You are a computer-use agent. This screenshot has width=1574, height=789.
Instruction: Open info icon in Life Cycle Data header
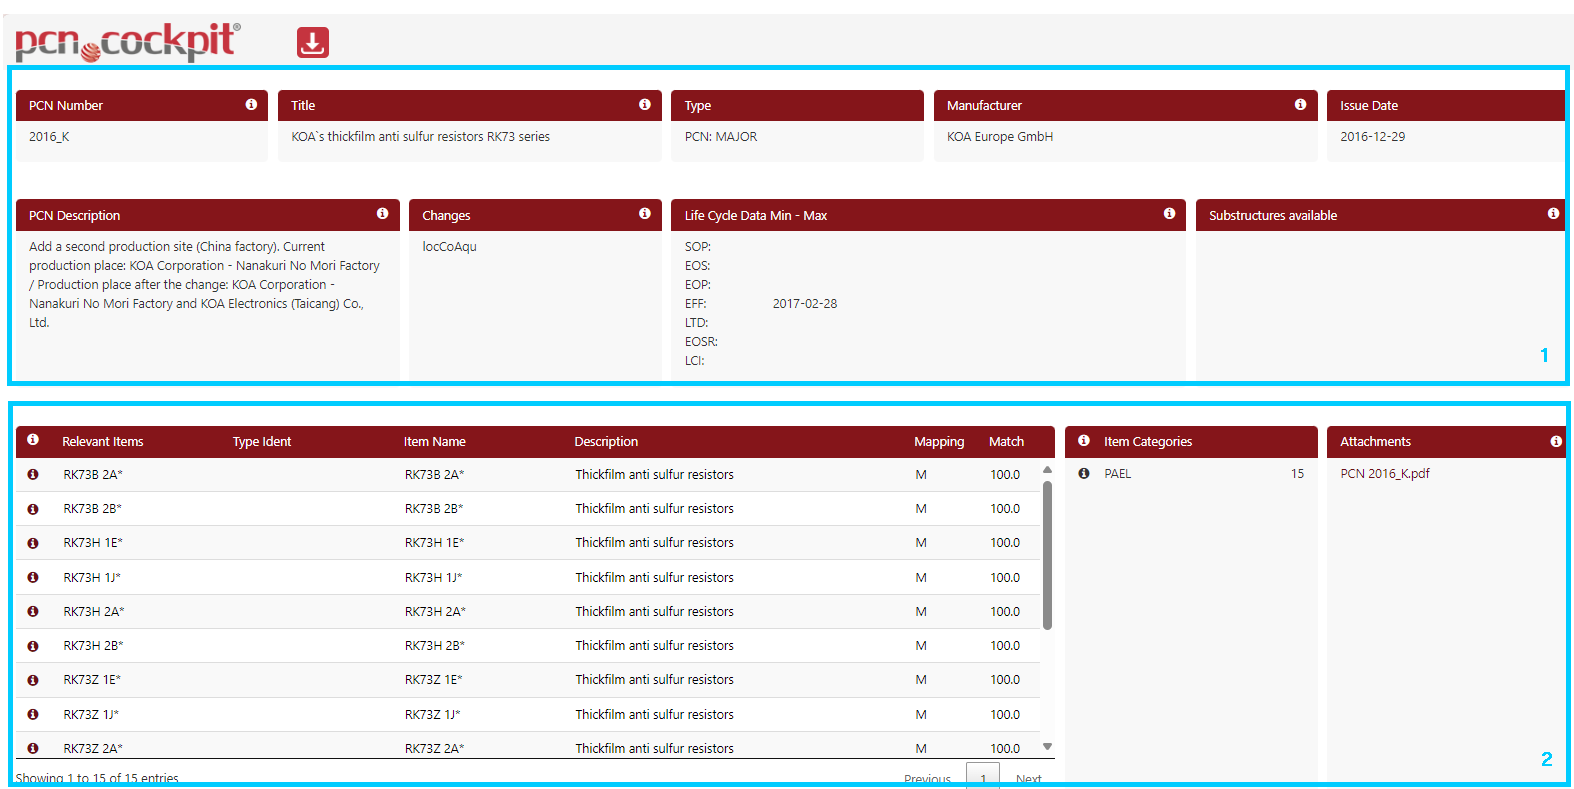click(1169, 214)
